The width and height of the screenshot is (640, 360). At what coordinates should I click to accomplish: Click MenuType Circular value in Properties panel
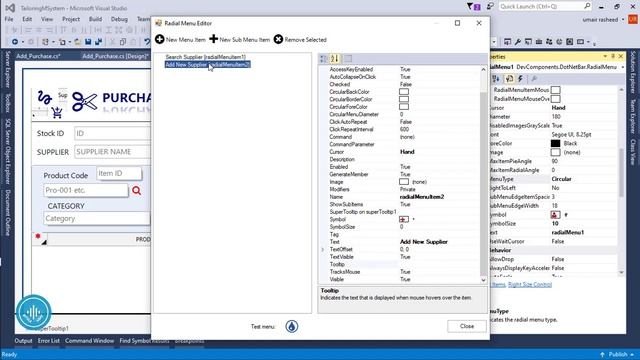pos(561,179)
